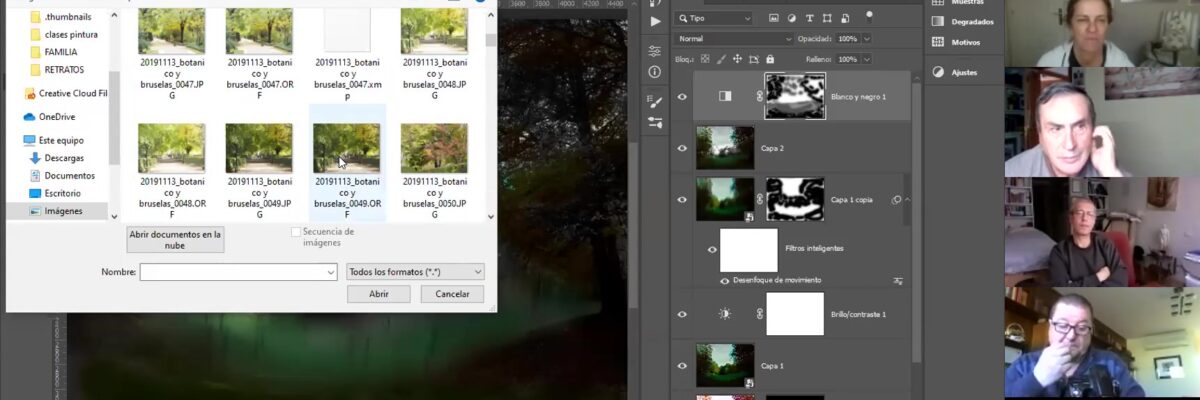Select the Blanco y negro 1 layer mask thumbnail
The height and width of the screenshot is (400, 1200).
(x=795, y=96)
